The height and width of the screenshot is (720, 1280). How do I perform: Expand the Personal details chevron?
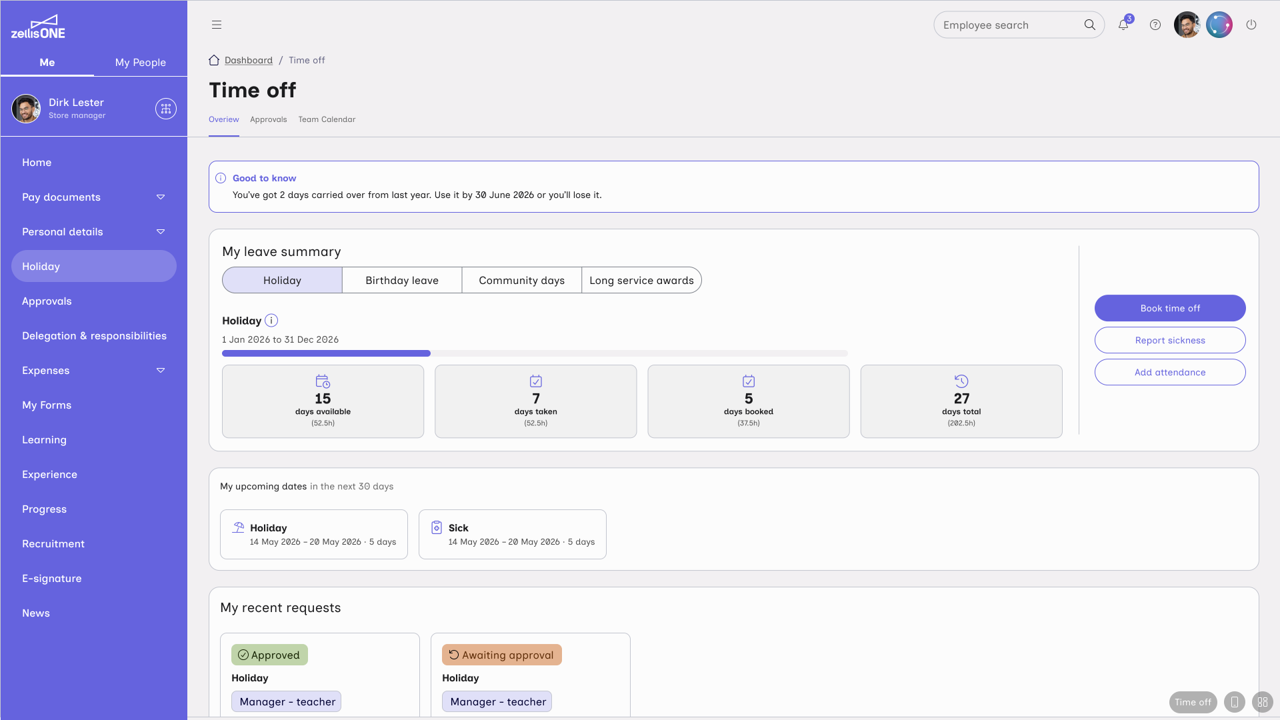tap(160, 232)
